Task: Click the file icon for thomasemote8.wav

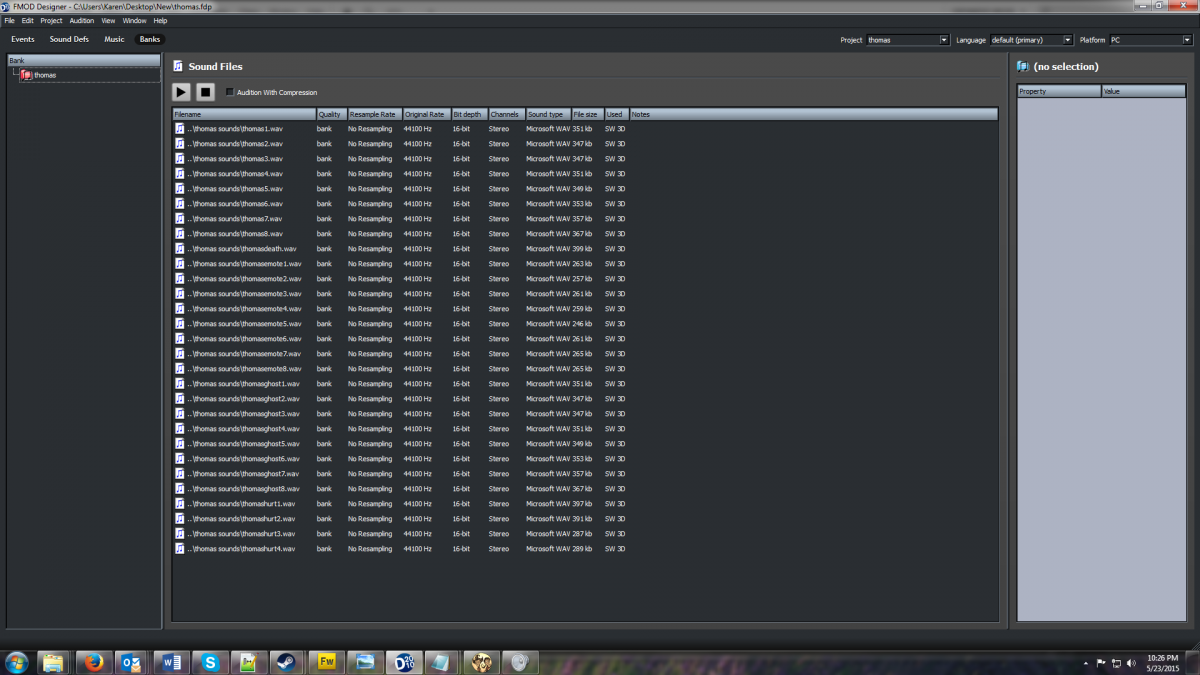Action: (x=180, y=369)
